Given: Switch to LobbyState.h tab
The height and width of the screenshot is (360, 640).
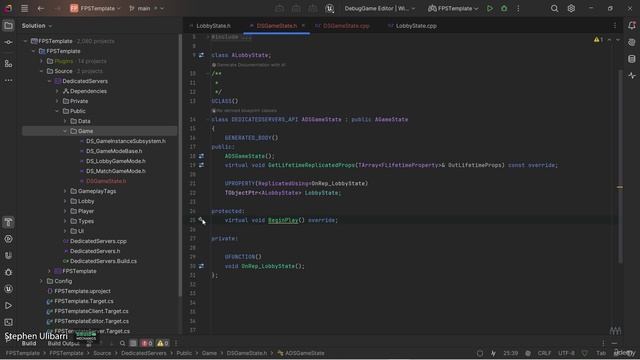Looking at the screenshot, I should [213, 26].
